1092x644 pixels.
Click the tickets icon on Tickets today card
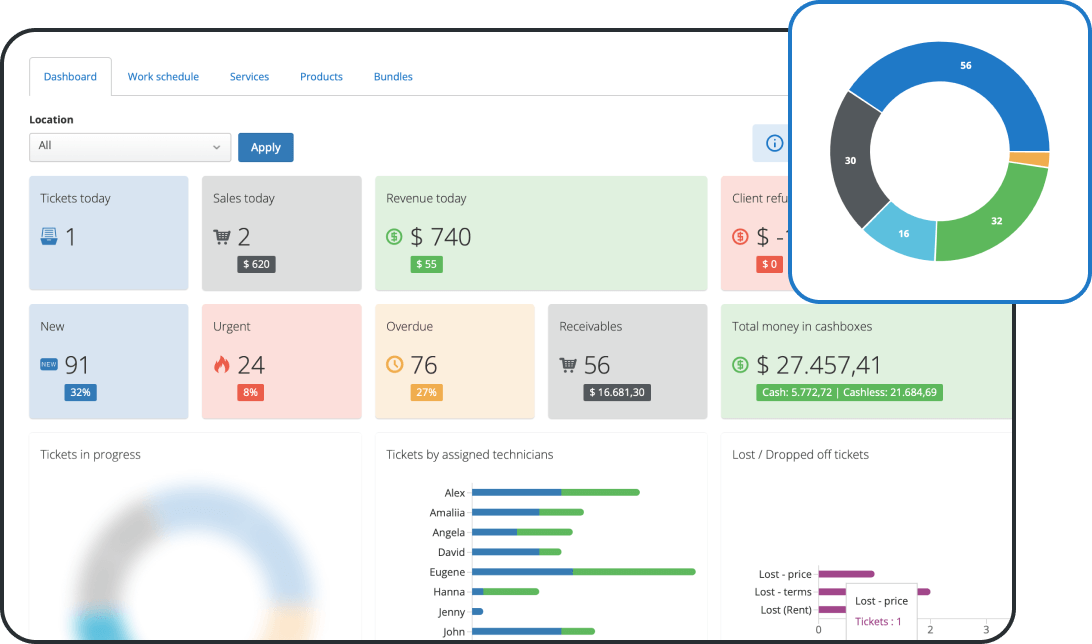[x=48, y=235]
